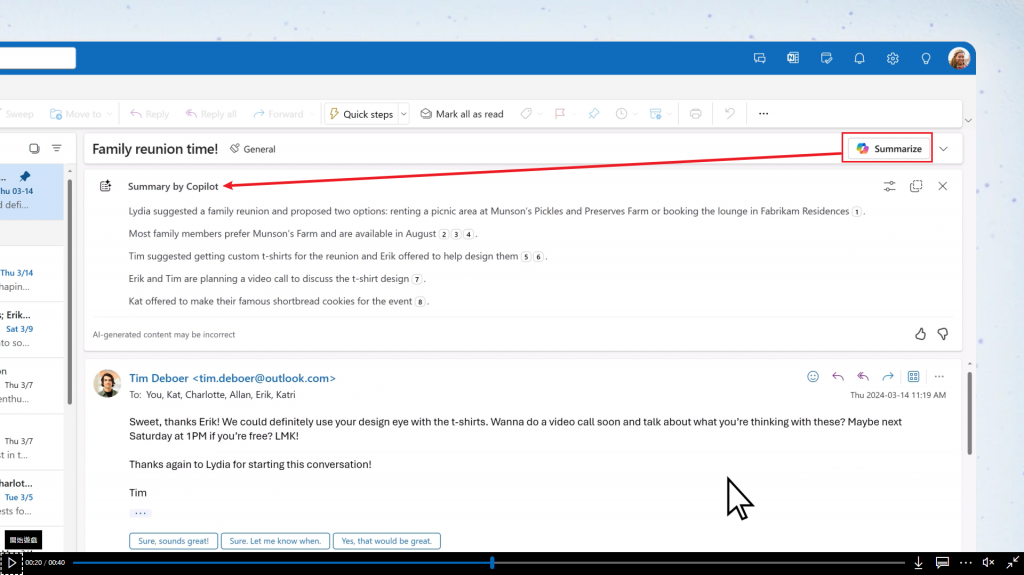Click the select-all icon above message list
The image size is (1024, 575).
[x=34, y=149]
